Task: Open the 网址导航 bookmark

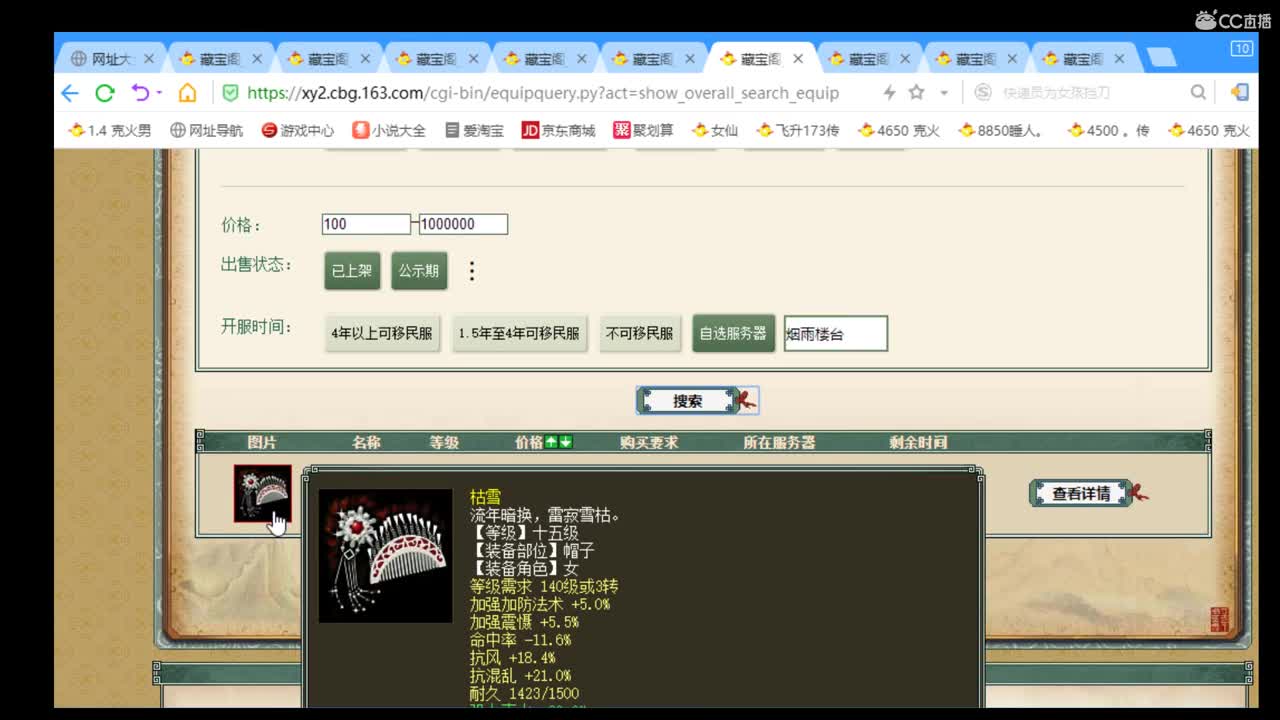Action: pos(207,130)
